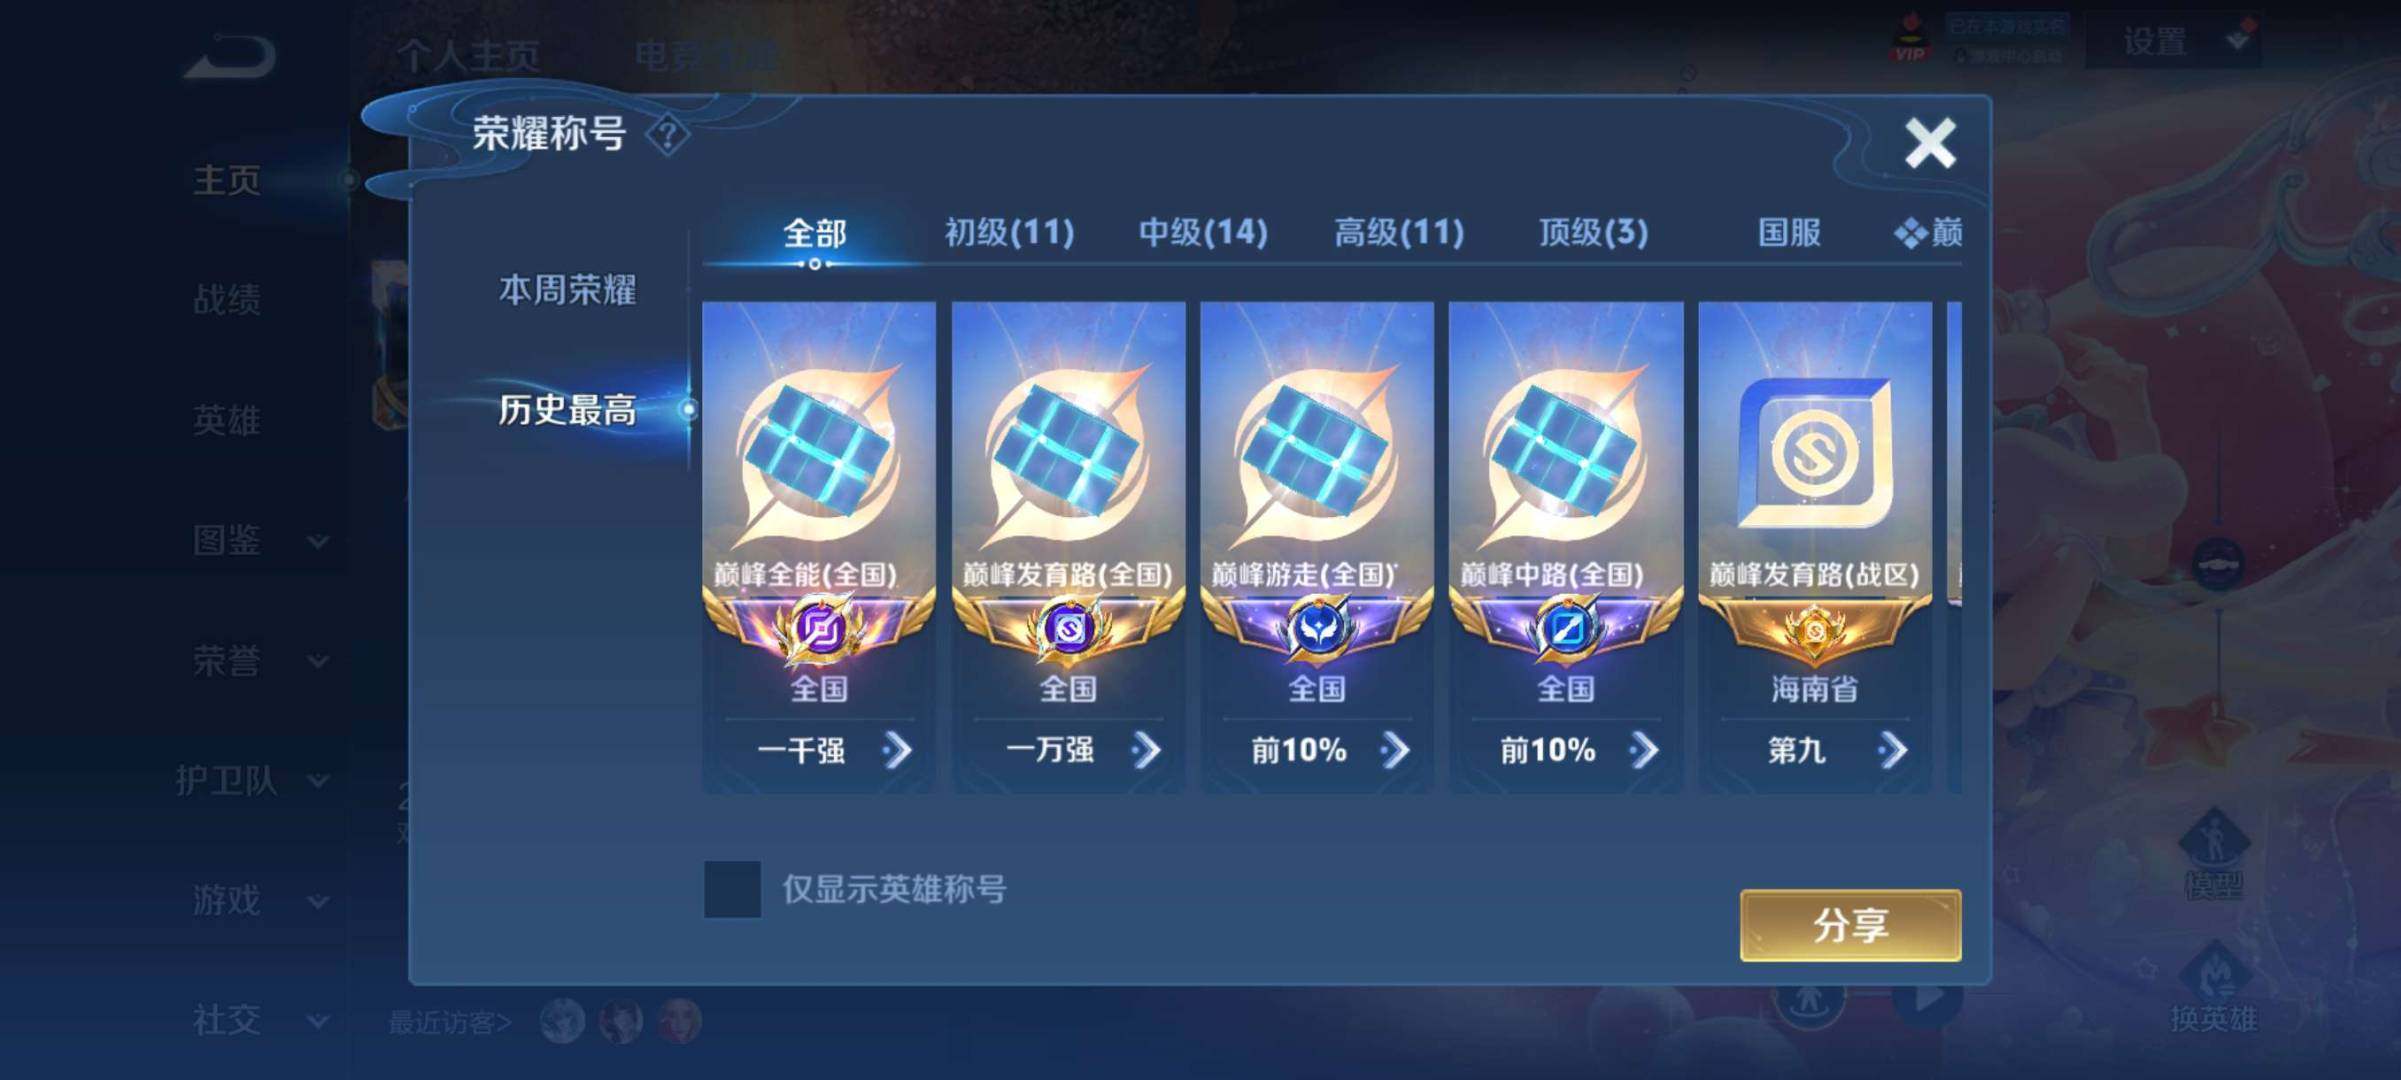Enable 仅显示英雄称号 checkbox
The height and width of the screenshot is (1080, 2401).
coord(732,889)
